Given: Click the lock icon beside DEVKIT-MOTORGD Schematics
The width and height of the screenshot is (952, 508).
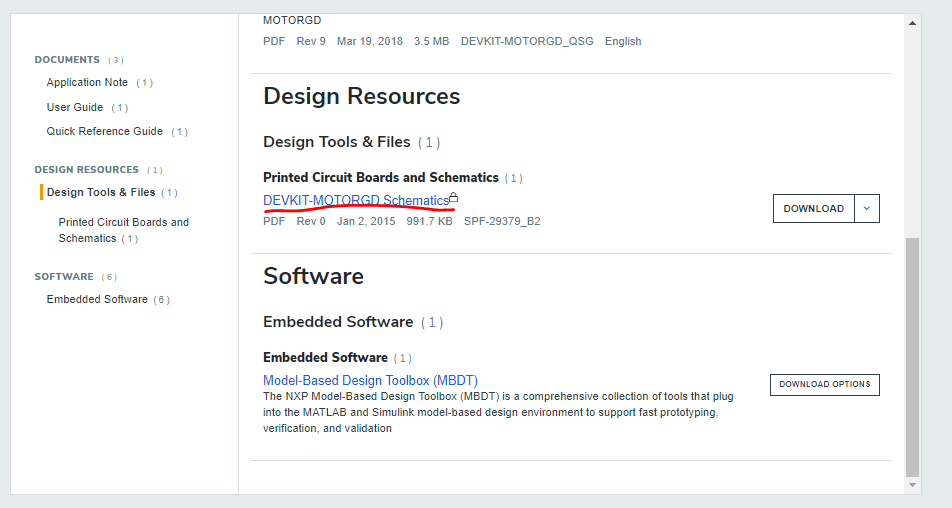Looking at the screenshot, I should (x=454, y=198).
